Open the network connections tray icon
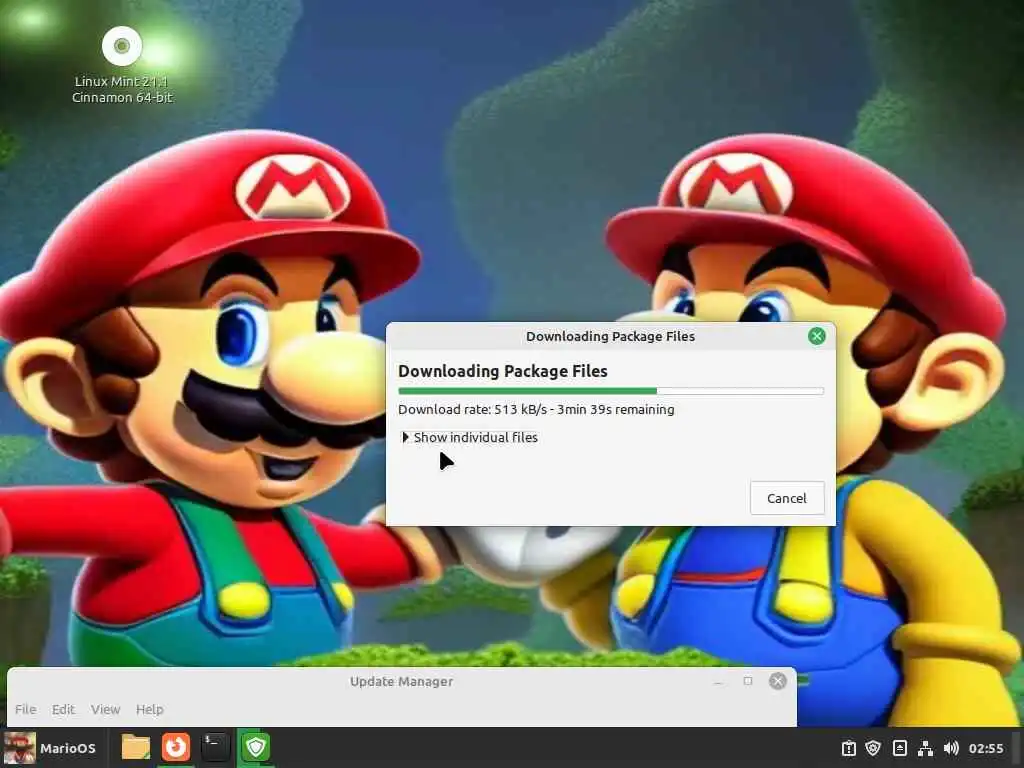Screen dimensions: 1024x768 click(x=925, y=748)
